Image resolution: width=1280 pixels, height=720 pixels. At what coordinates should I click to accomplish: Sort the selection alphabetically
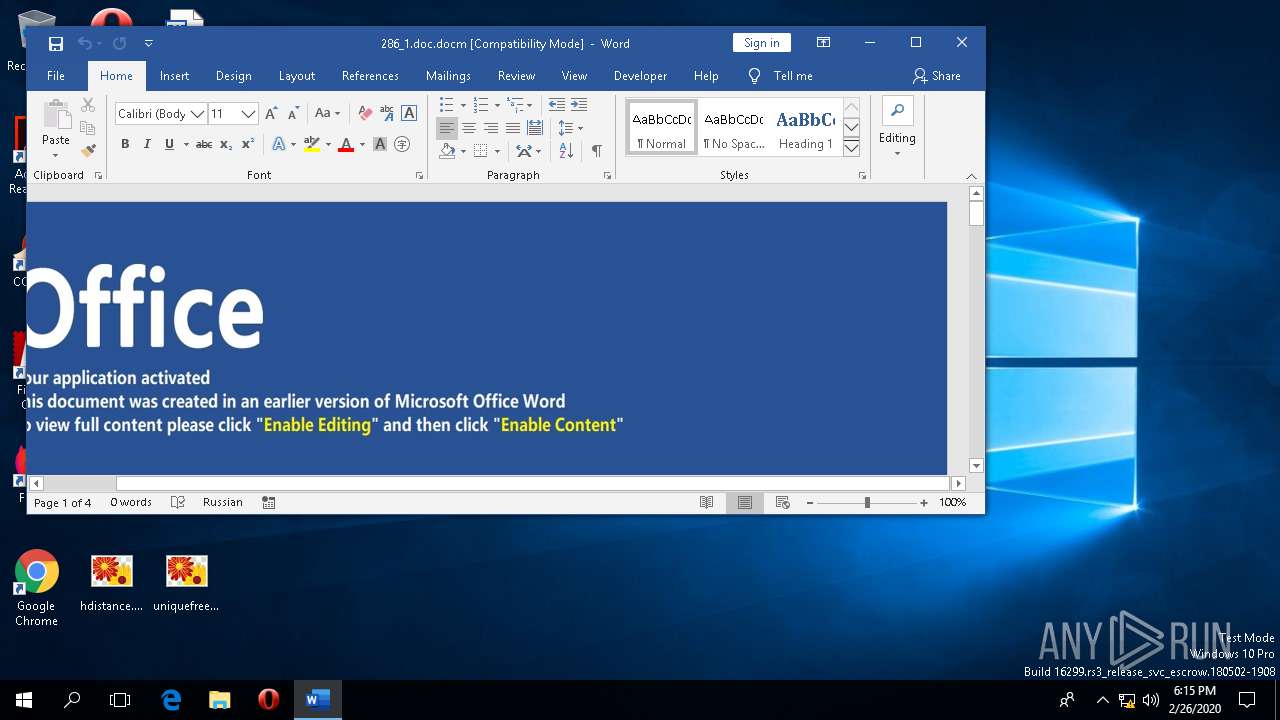pos(566,151)
